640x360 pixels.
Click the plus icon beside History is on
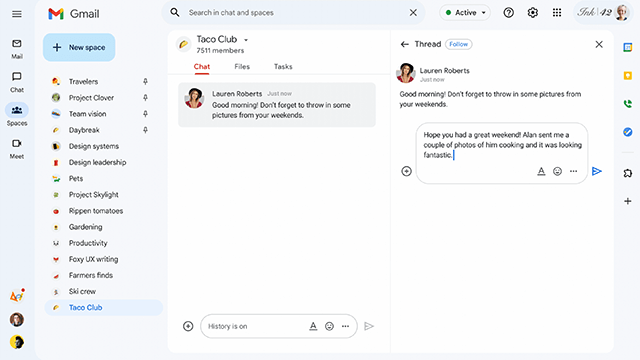(188, 326)
